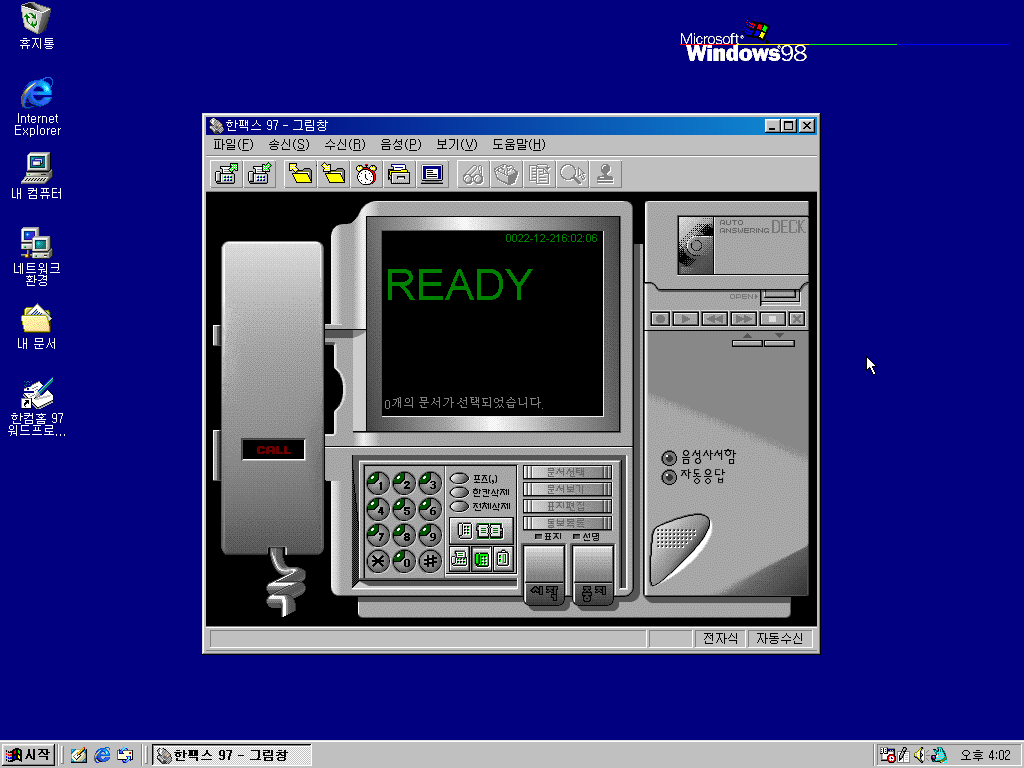Click the wastebasket toolbar icon
Viewport: 1024px width, 768px height.
coord(506,174)
